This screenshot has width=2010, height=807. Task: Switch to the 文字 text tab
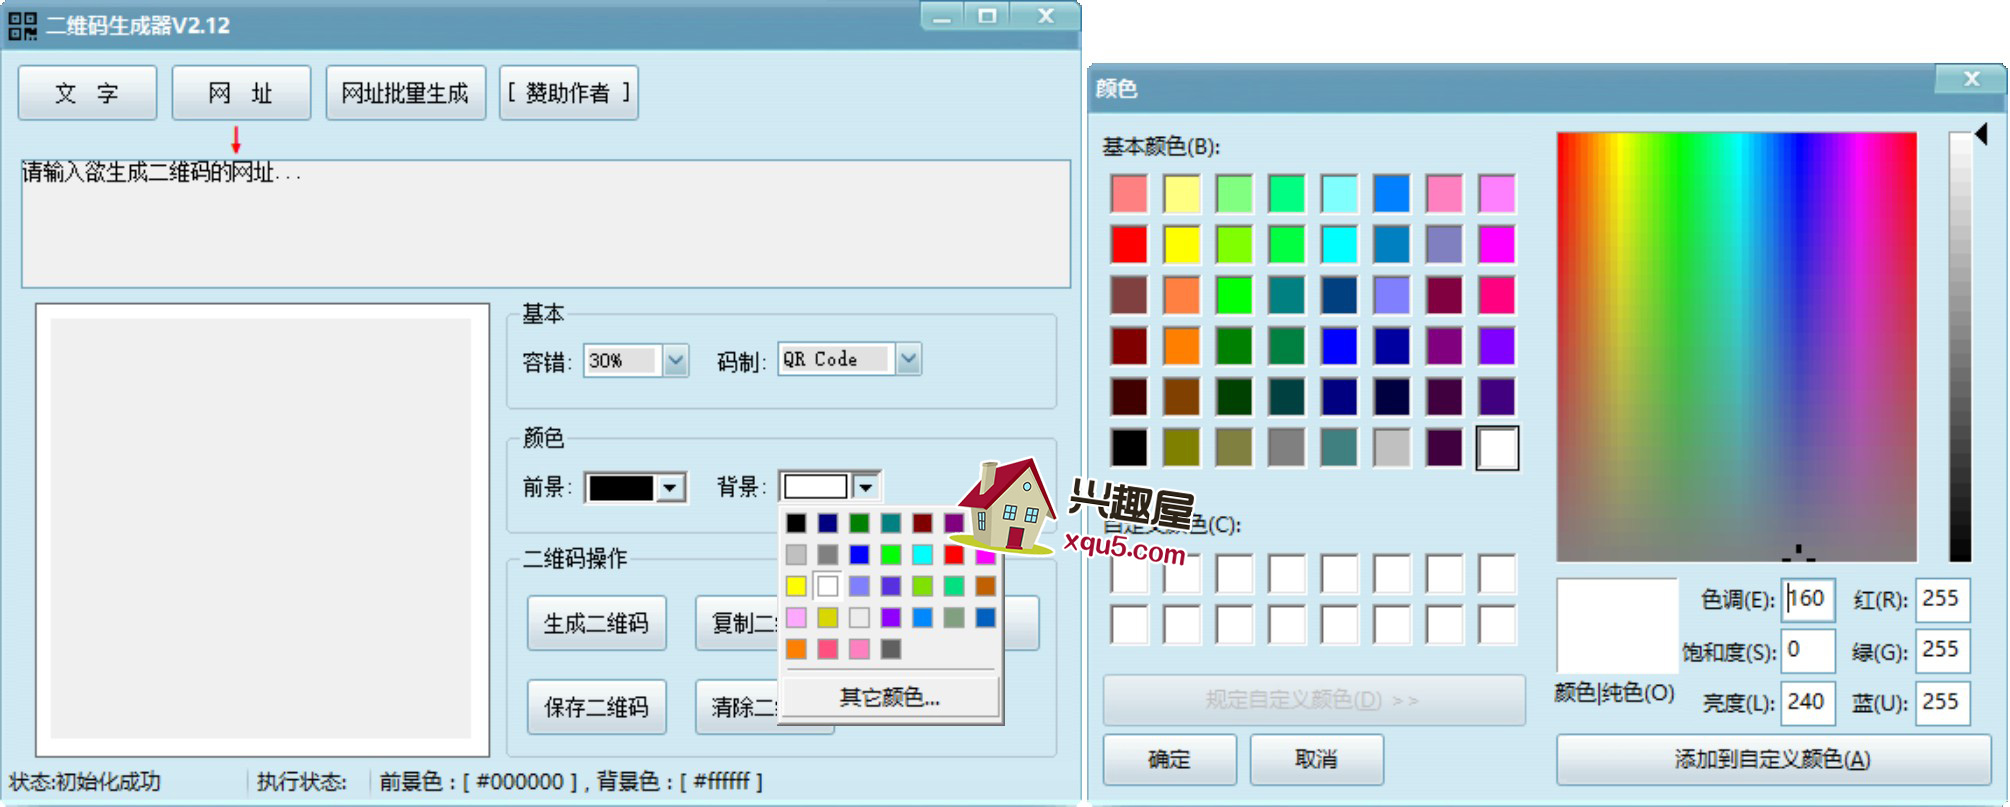[87, 93]
